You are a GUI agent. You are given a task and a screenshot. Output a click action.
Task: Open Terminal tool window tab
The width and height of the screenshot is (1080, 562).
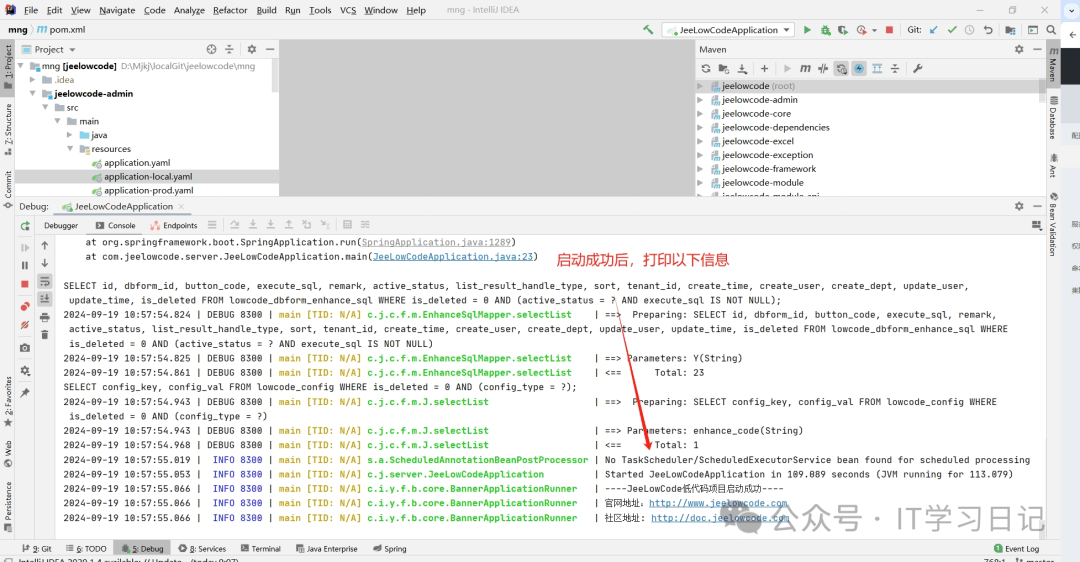point(260,549)
